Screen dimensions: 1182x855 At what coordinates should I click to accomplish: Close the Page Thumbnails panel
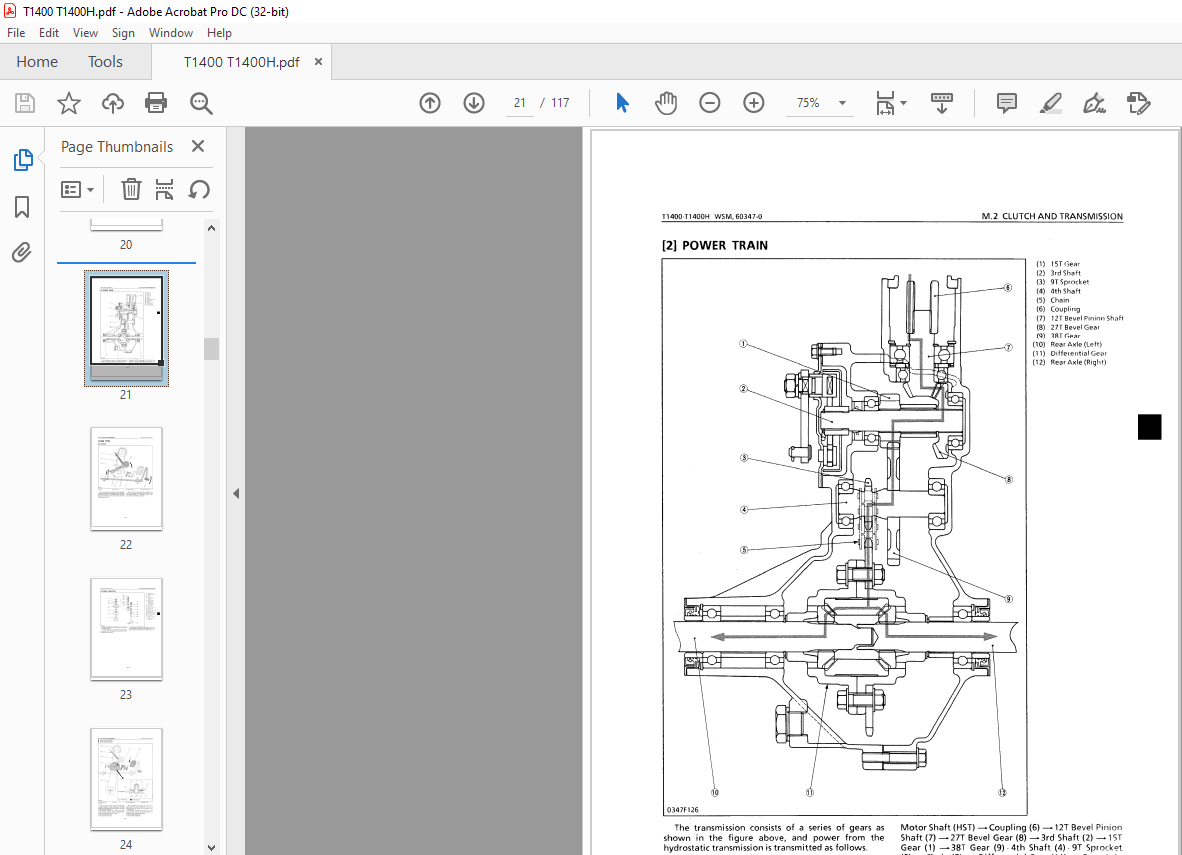pyautogui.click(x=198, y=146)
